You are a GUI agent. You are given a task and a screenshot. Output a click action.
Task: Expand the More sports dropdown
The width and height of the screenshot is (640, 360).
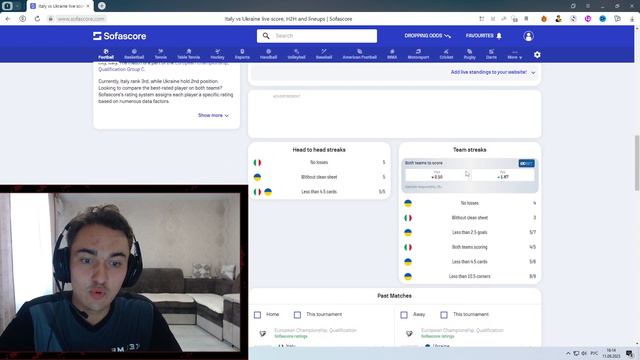click(x=515, y=55)
